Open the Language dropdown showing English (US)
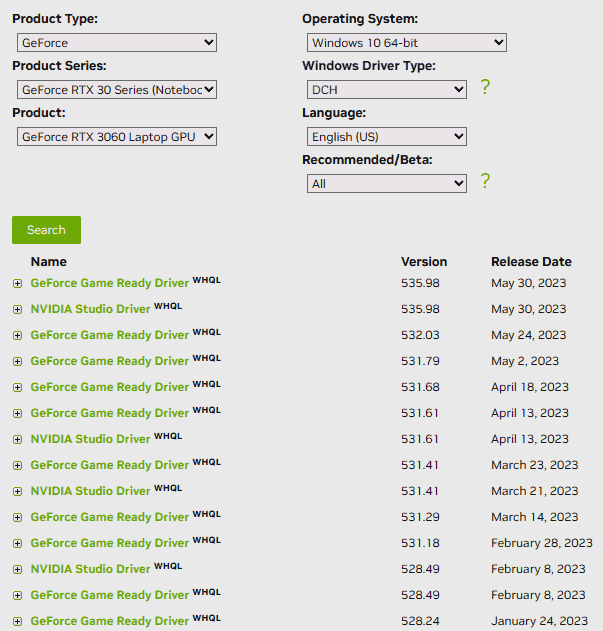603x631 pixels. [x=386, y=136]
